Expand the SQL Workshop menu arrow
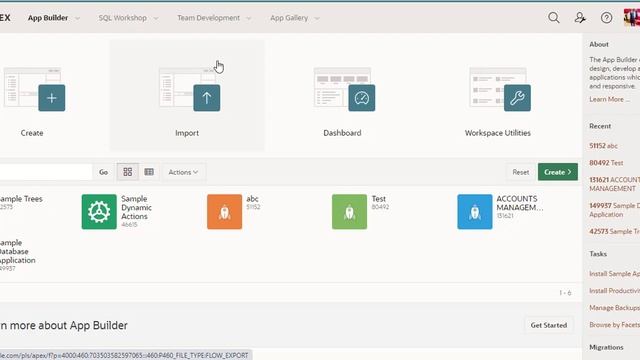Image resolution: width=640 pixels, height=360 pixels. pos(156,18)
